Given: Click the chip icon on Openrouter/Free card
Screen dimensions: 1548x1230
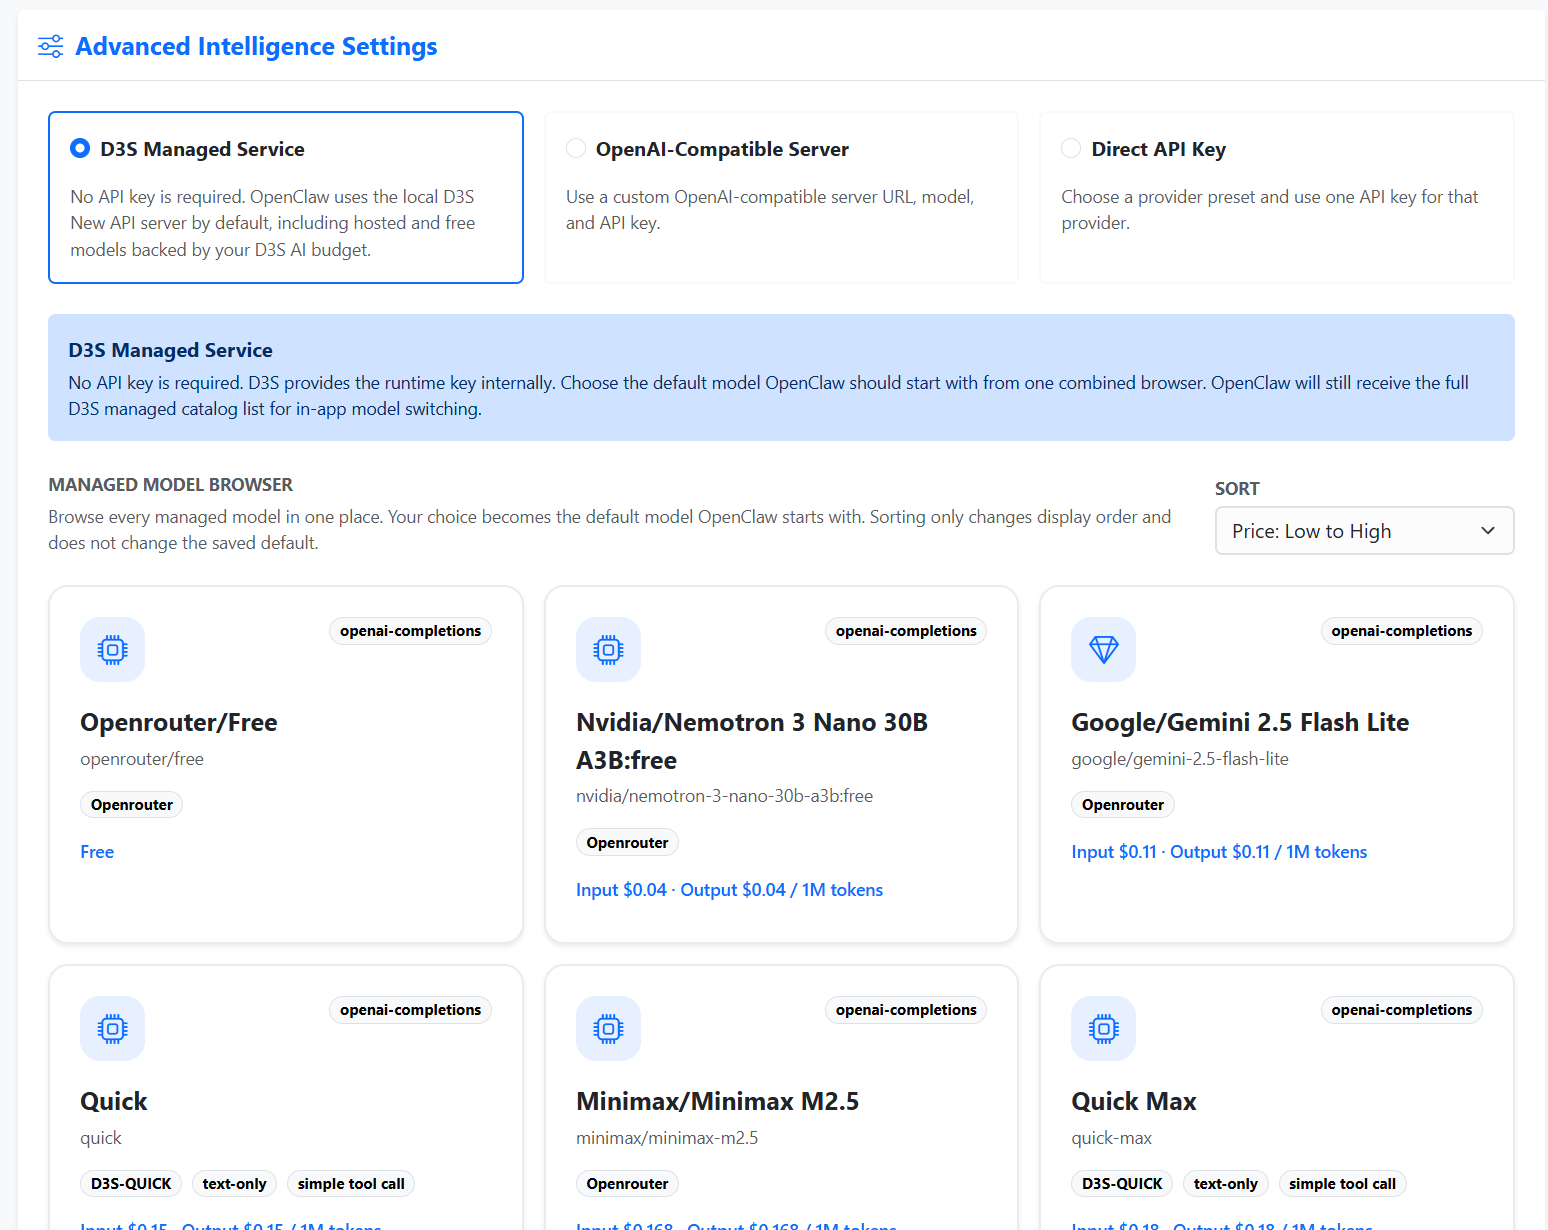Looking at the screenshot, I should [112, 650].
